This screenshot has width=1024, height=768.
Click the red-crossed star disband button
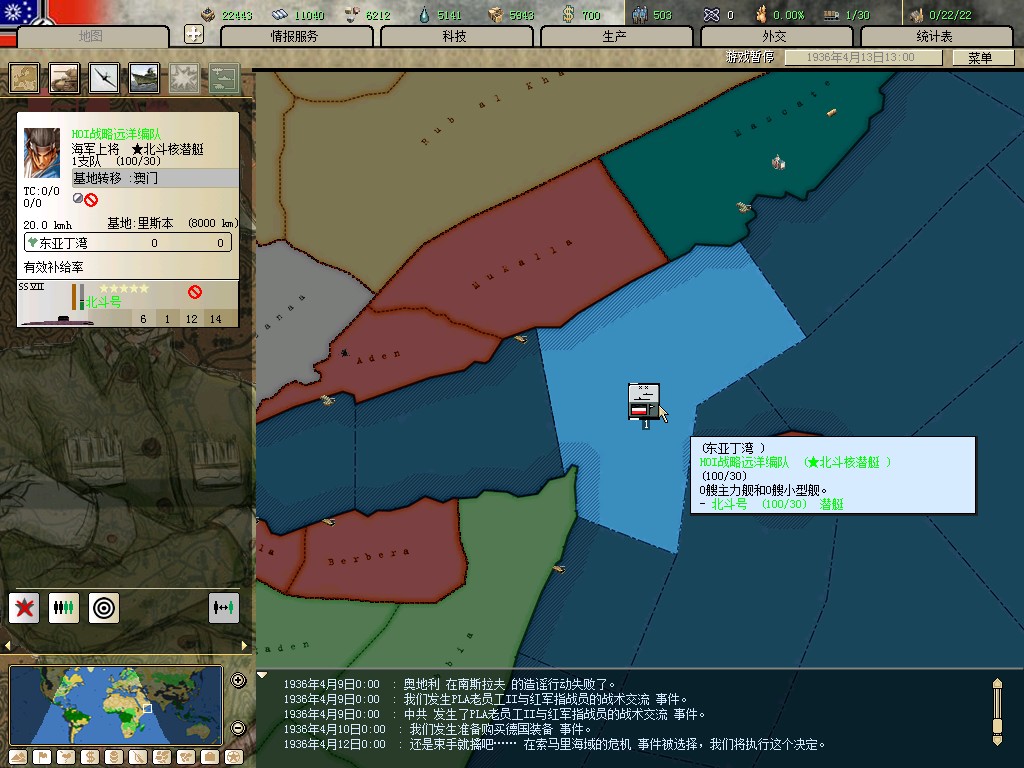[24, 607]
